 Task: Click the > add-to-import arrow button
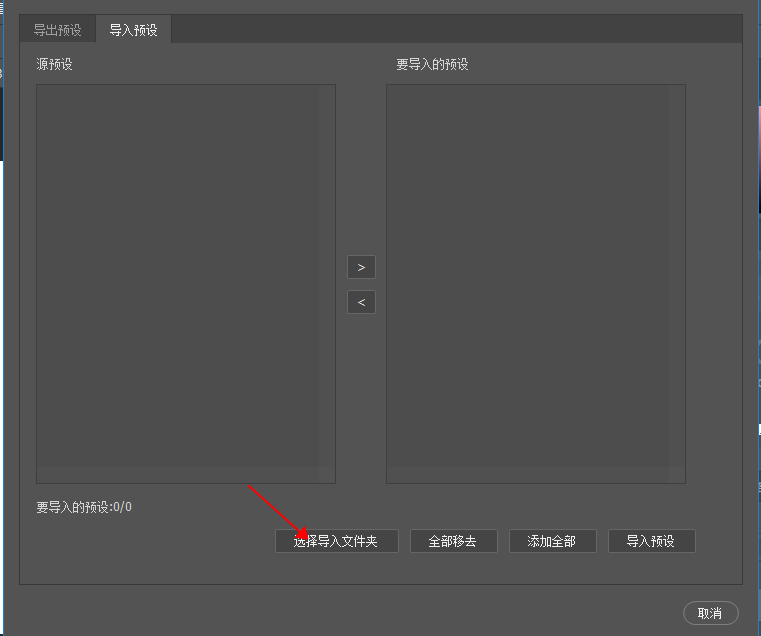point(361,267)
